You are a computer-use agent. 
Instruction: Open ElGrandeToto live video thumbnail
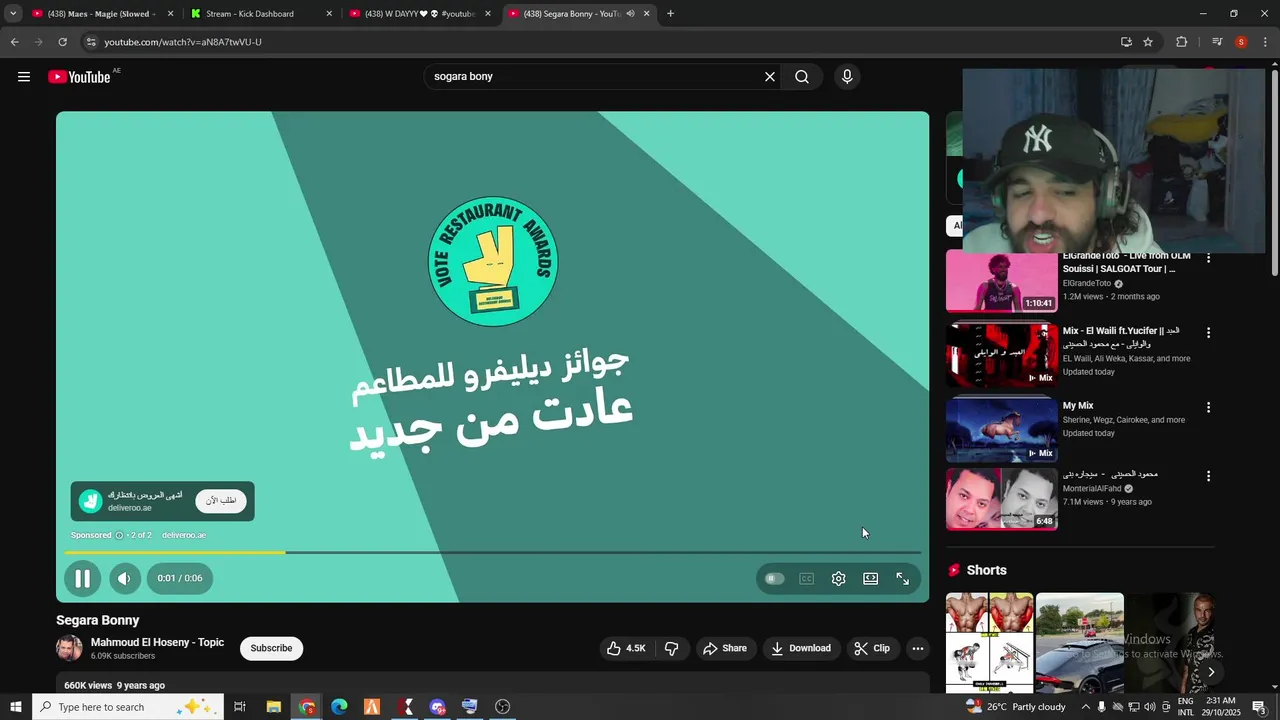[1001, 282]
